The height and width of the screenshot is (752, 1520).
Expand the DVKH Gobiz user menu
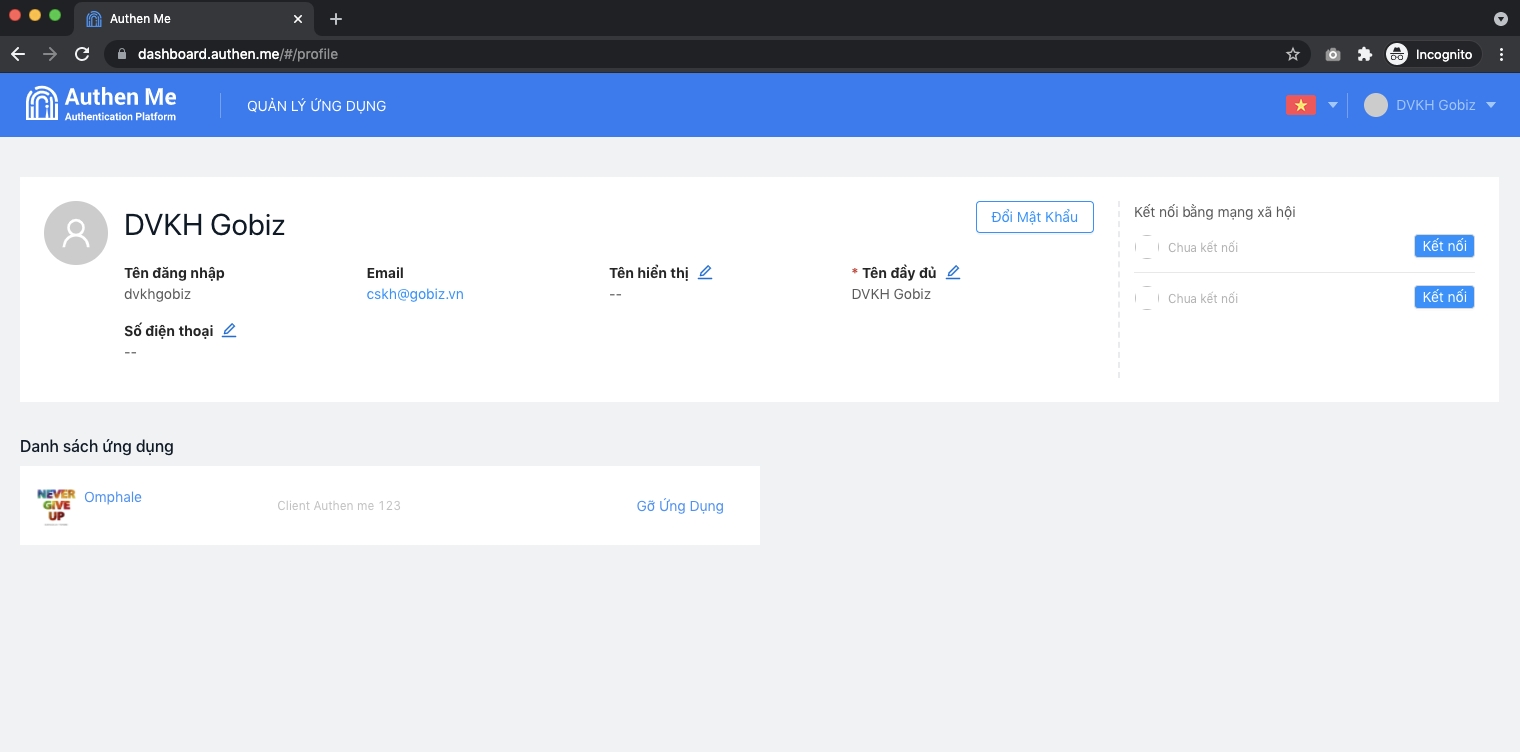coord(1490,105)
